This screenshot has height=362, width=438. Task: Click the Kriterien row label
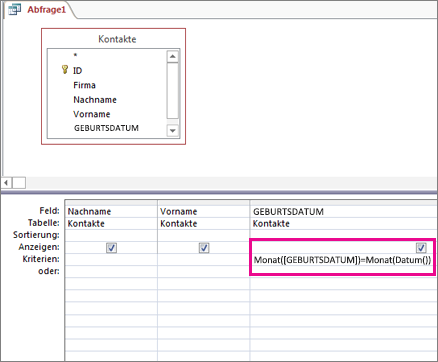click(41, 259)
